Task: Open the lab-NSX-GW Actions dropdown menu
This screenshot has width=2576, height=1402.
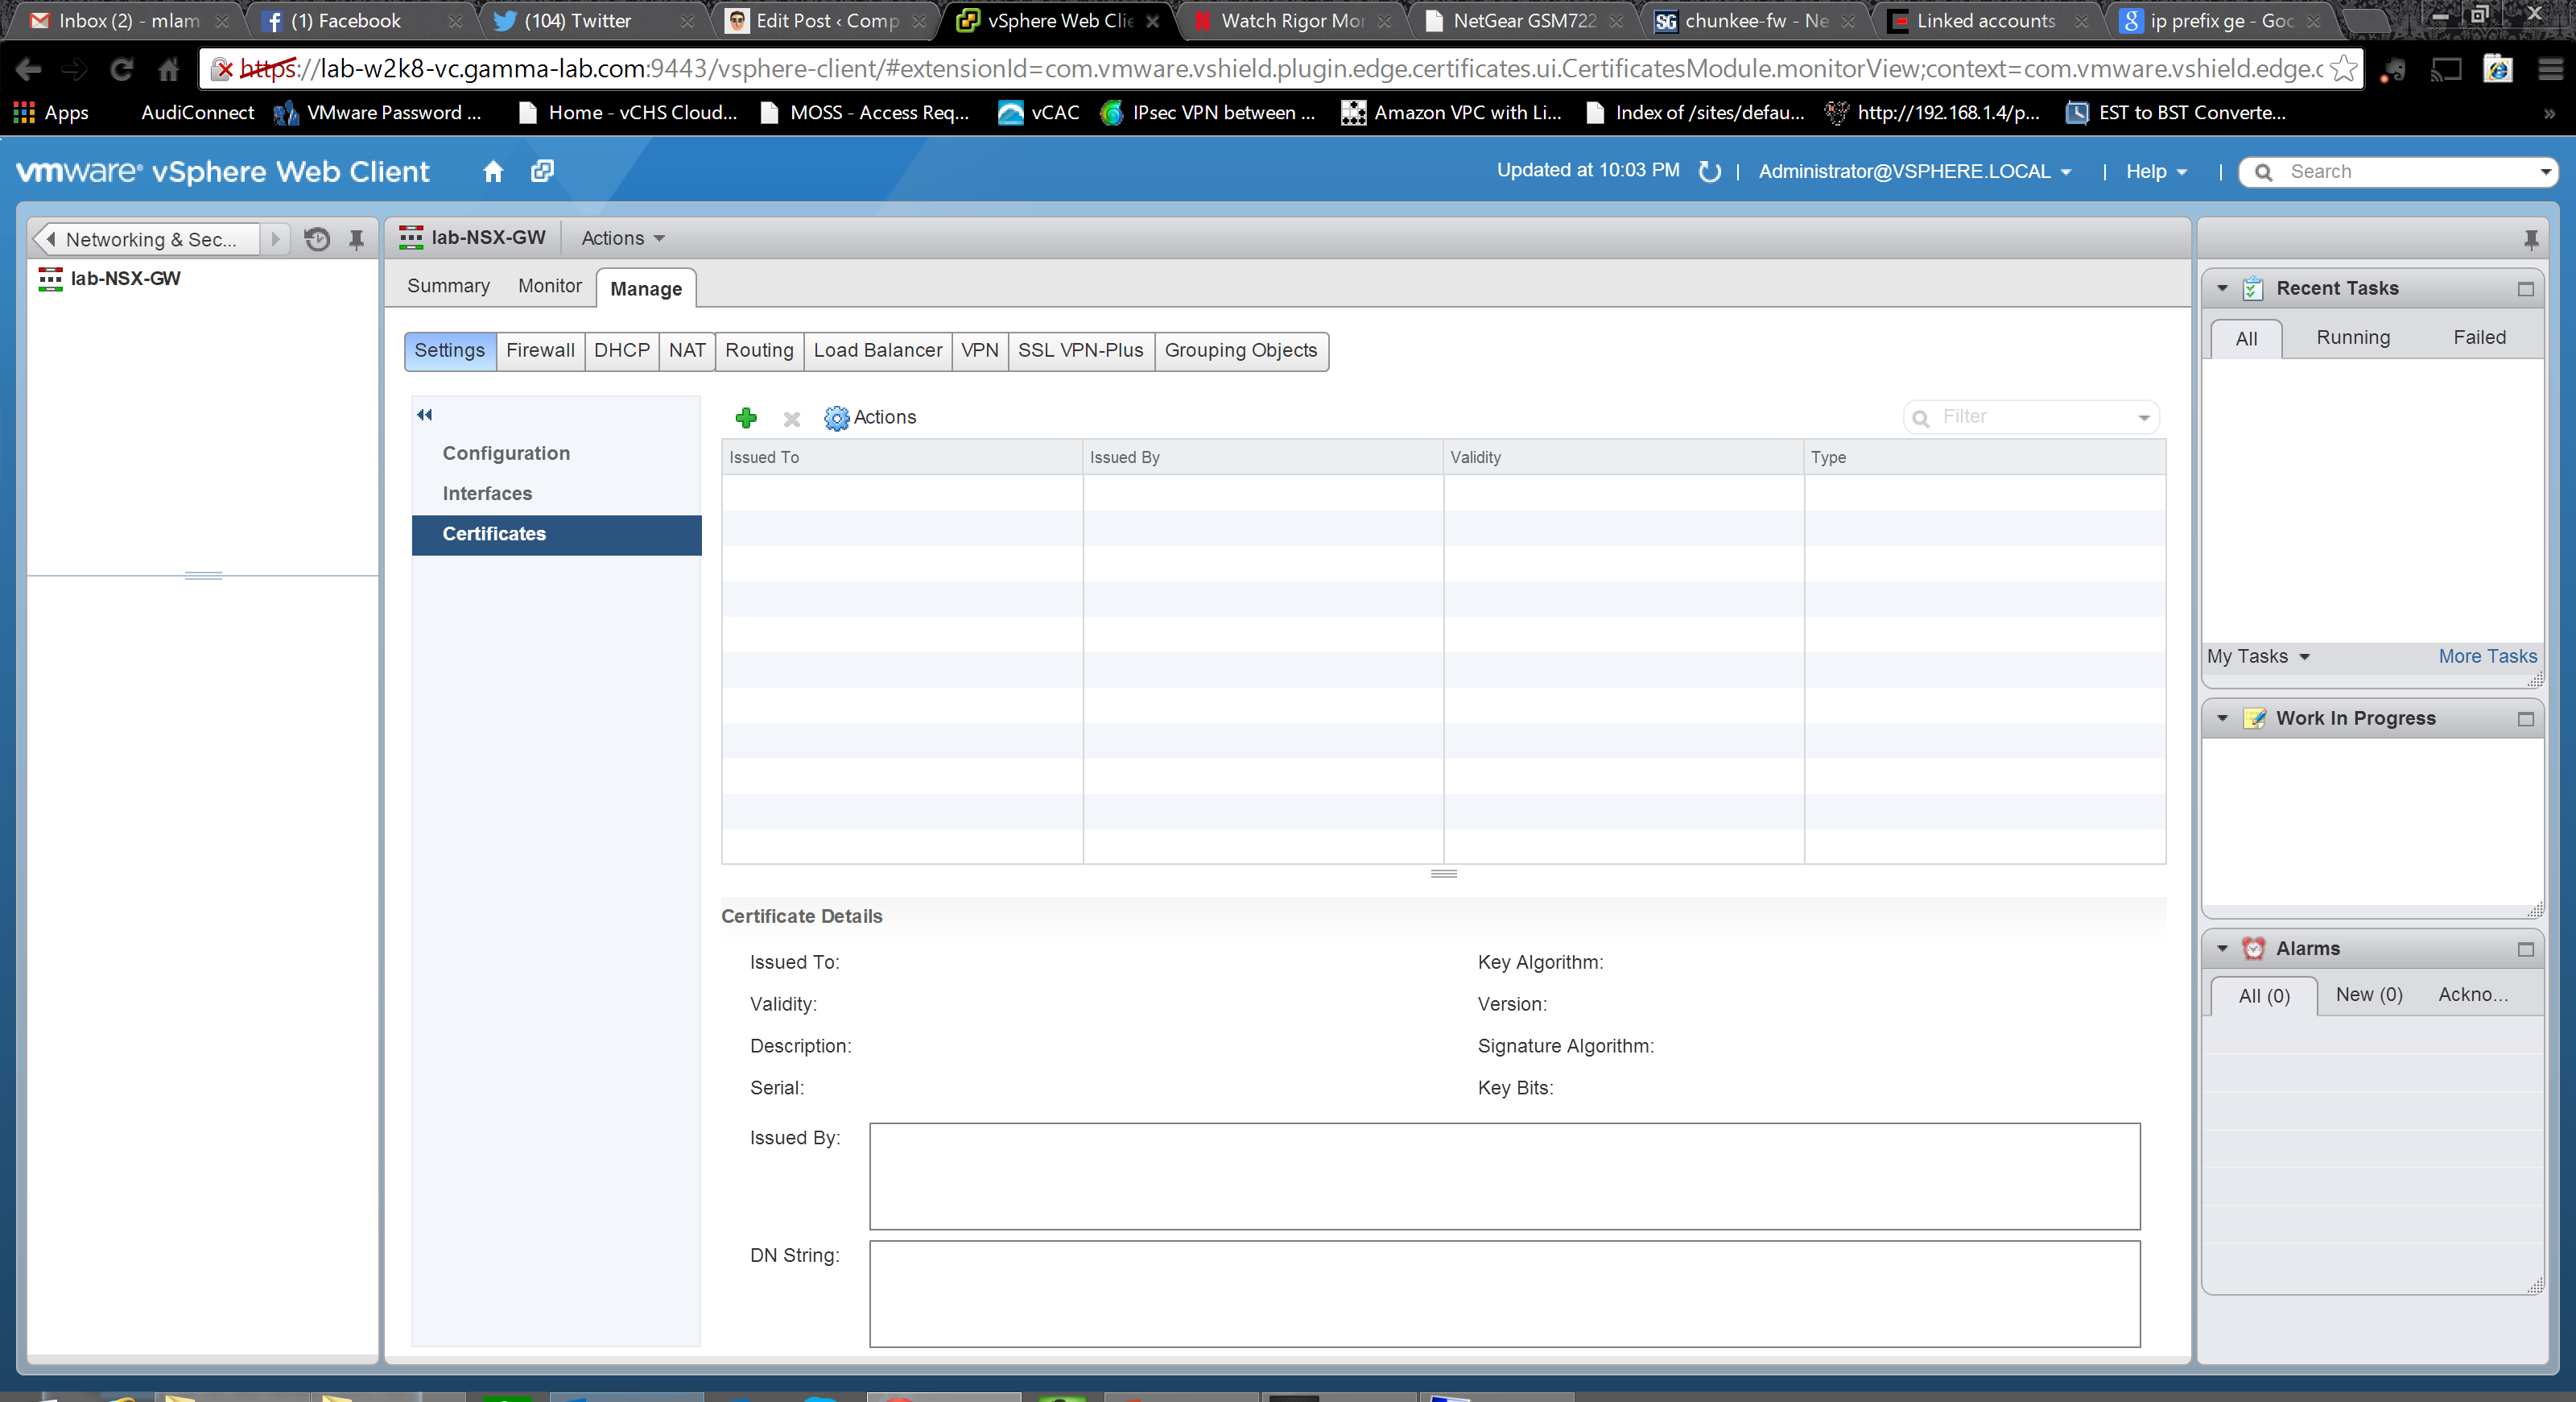Action: tap(623, 238)
